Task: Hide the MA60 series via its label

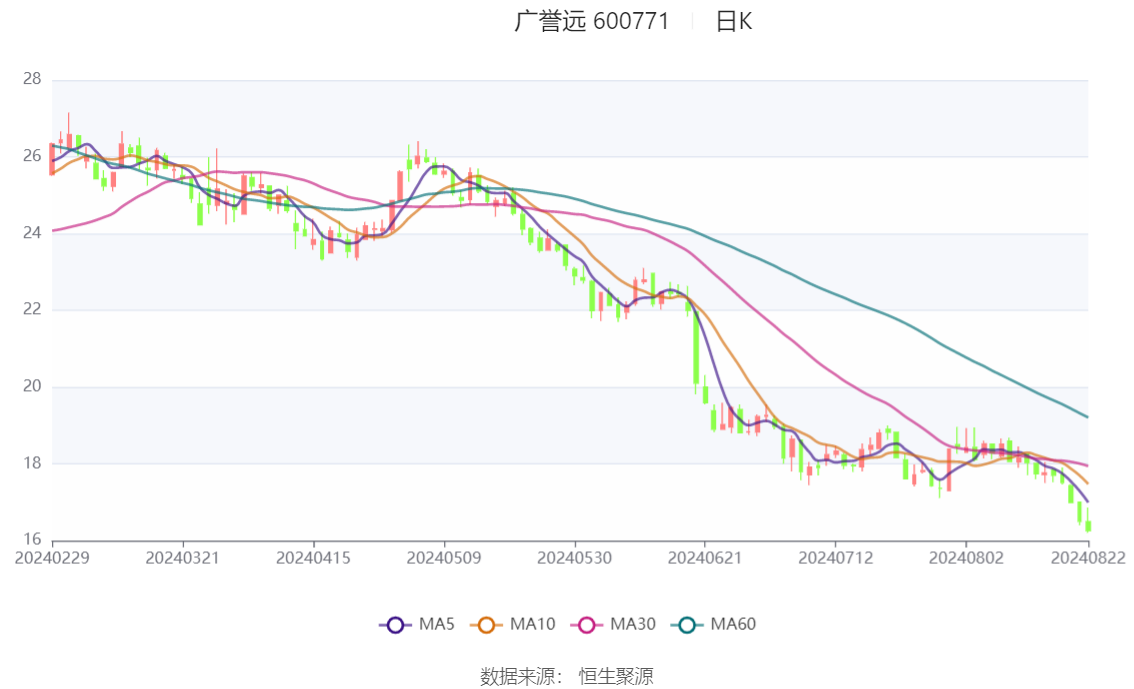Action: [x=733, y=625]
